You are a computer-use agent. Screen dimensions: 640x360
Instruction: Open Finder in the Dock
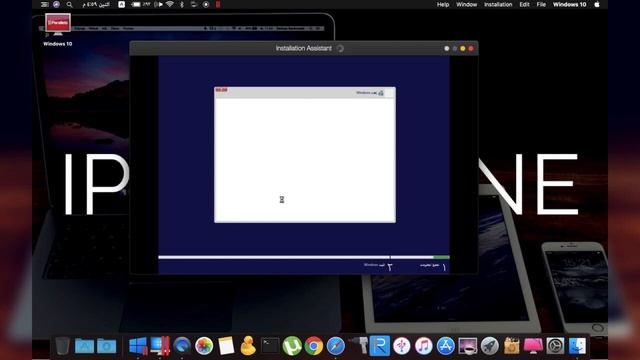(x=578, y=346)
